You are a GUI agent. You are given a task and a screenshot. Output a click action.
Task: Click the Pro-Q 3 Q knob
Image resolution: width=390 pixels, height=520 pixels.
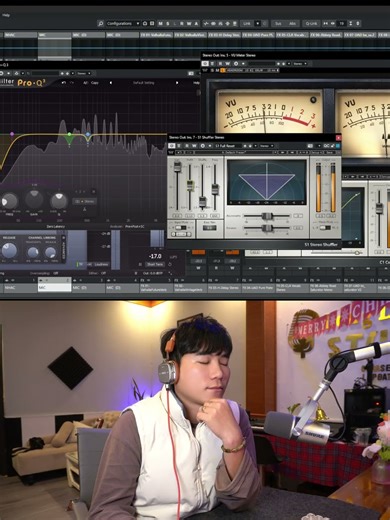pos(59,201)
